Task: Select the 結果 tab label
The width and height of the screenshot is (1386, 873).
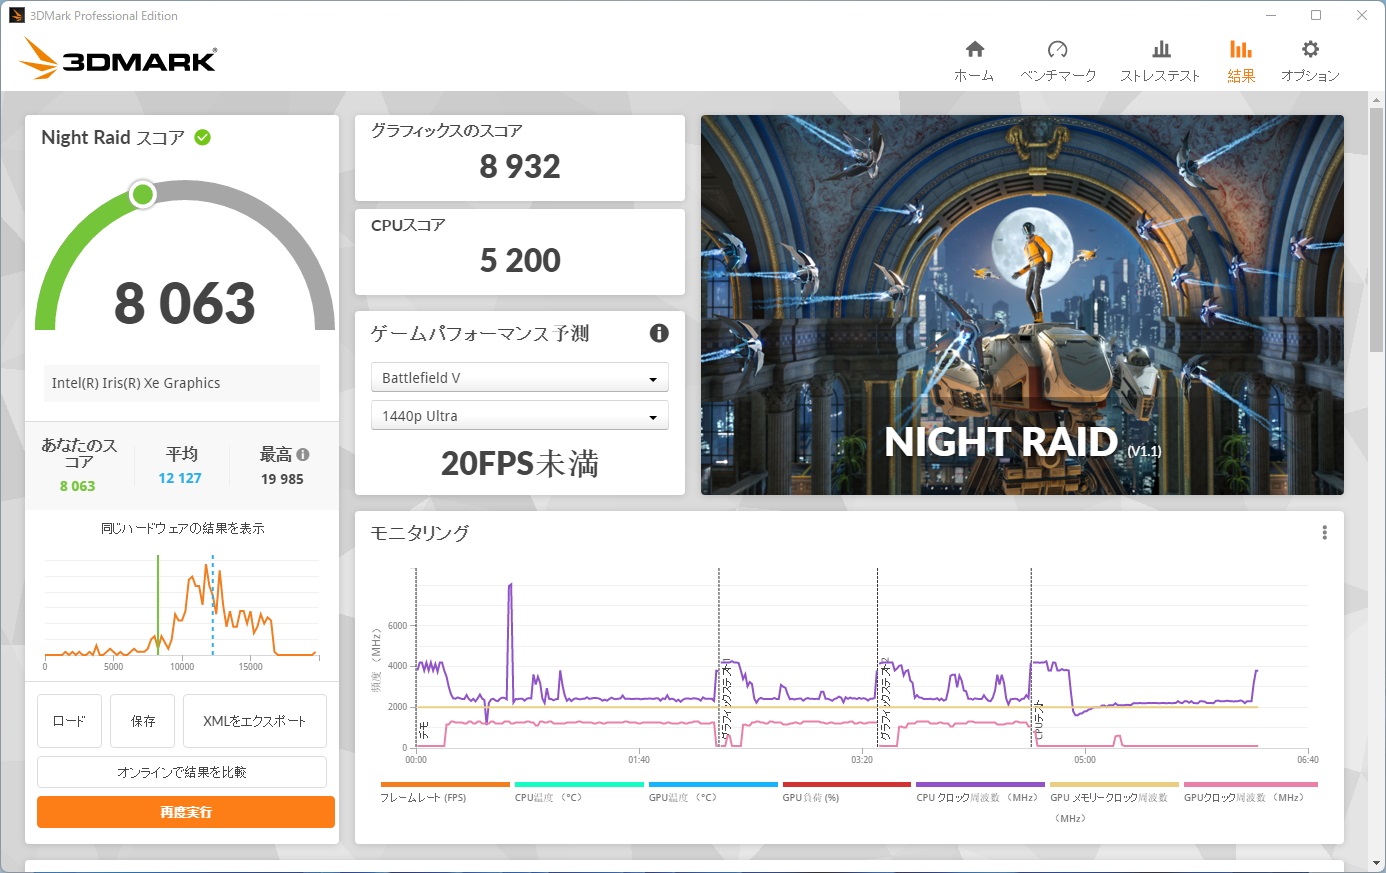Action: click(x=1241, y=76)
